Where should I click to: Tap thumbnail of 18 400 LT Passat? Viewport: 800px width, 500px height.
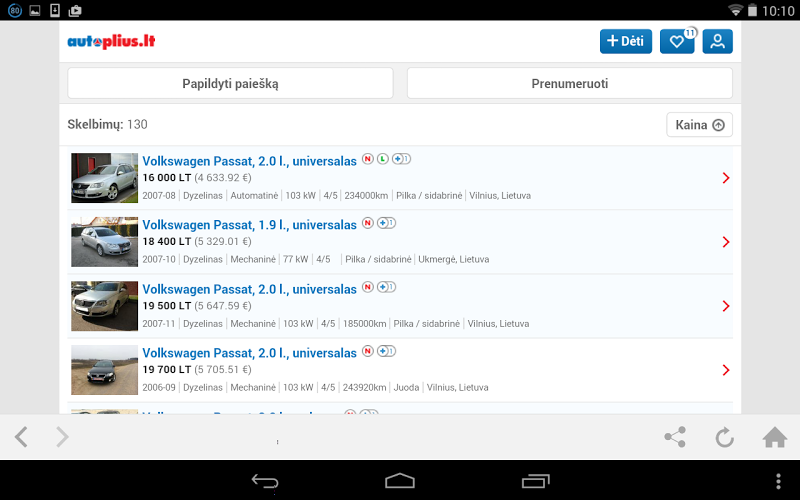tap(105, 242)
